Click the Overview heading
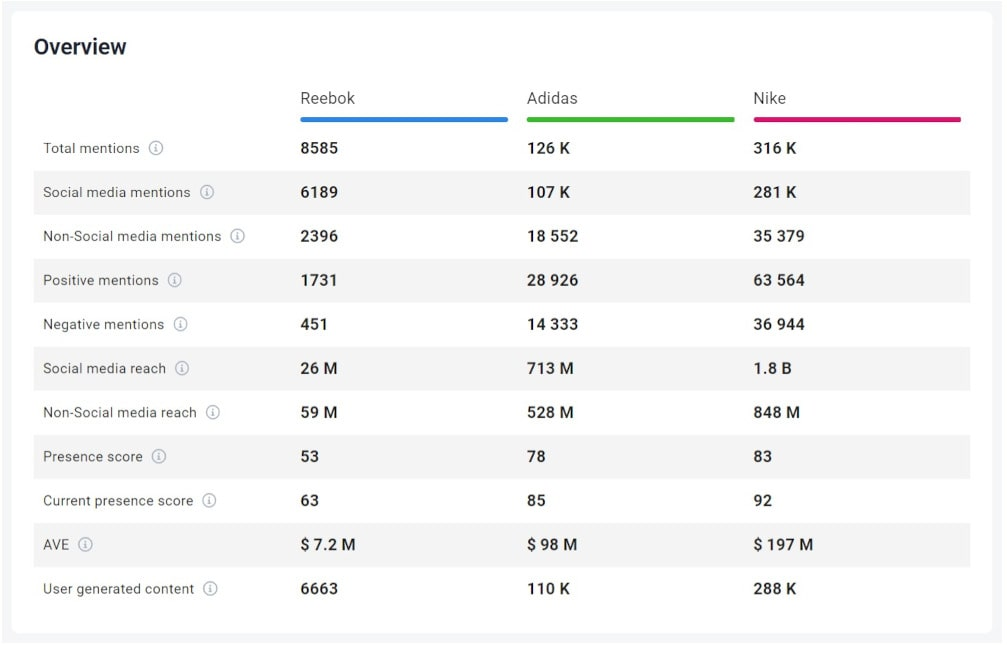 click(x=80, y=47)
